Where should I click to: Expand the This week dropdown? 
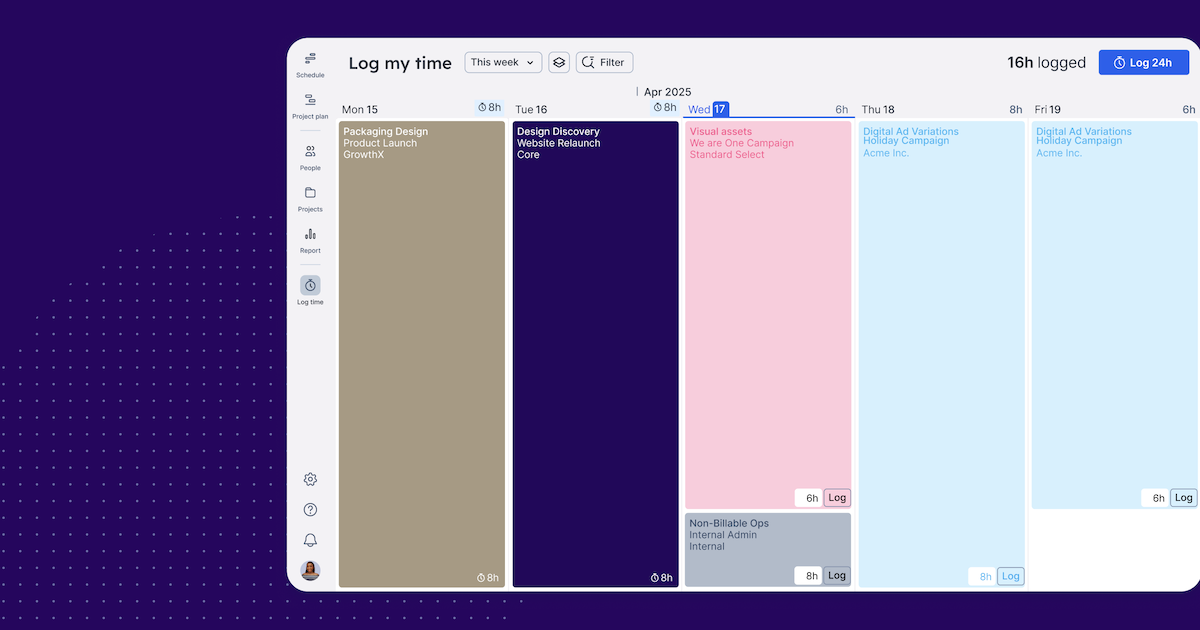503,62
